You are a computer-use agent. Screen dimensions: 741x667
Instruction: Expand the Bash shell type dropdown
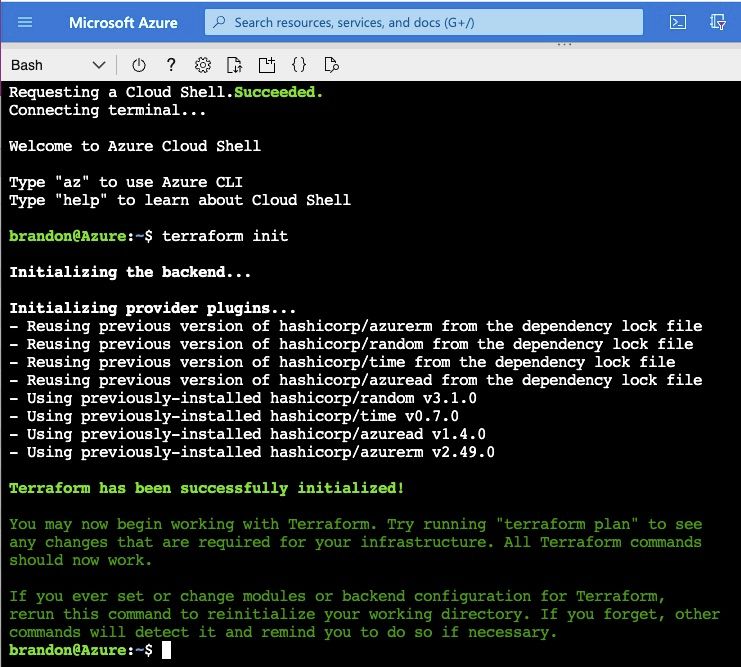58,65
